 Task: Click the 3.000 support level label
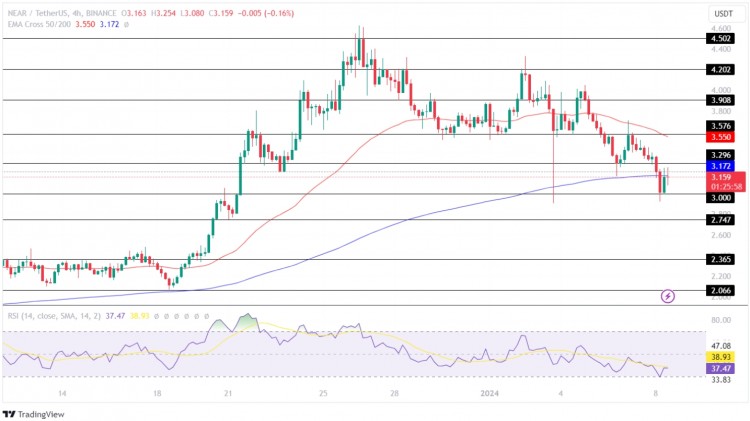coord(721,198)
